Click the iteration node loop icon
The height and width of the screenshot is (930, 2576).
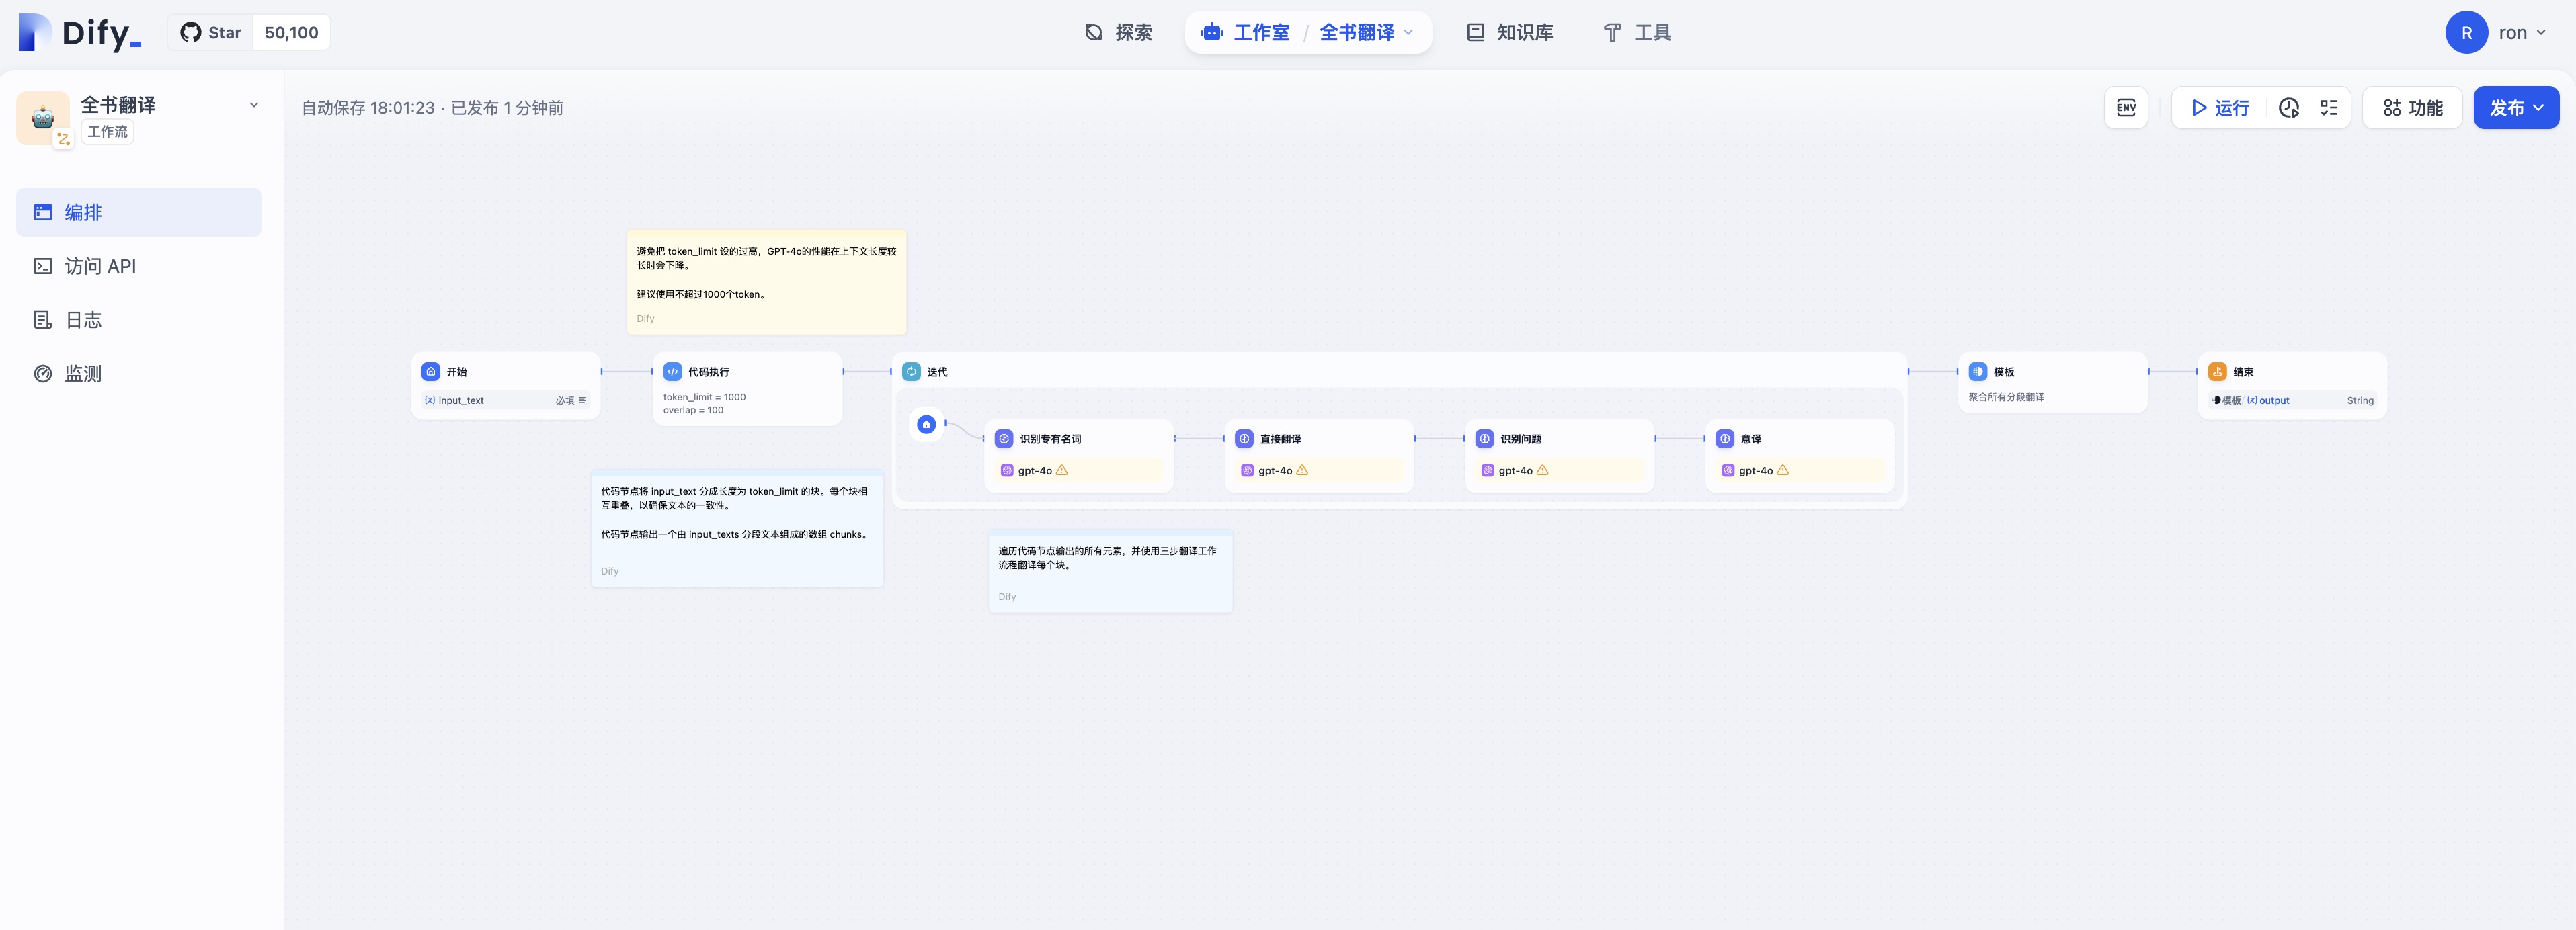[x=911, y=371]
